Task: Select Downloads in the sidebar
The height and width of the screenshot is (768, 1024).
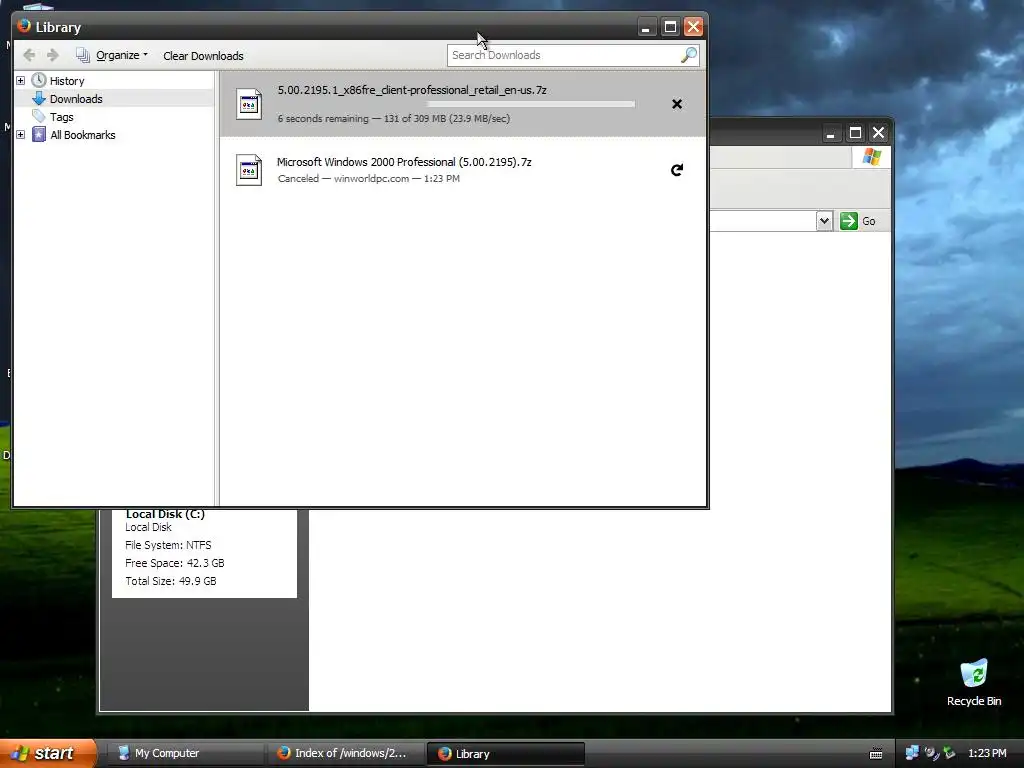Action: pos(76,99)
